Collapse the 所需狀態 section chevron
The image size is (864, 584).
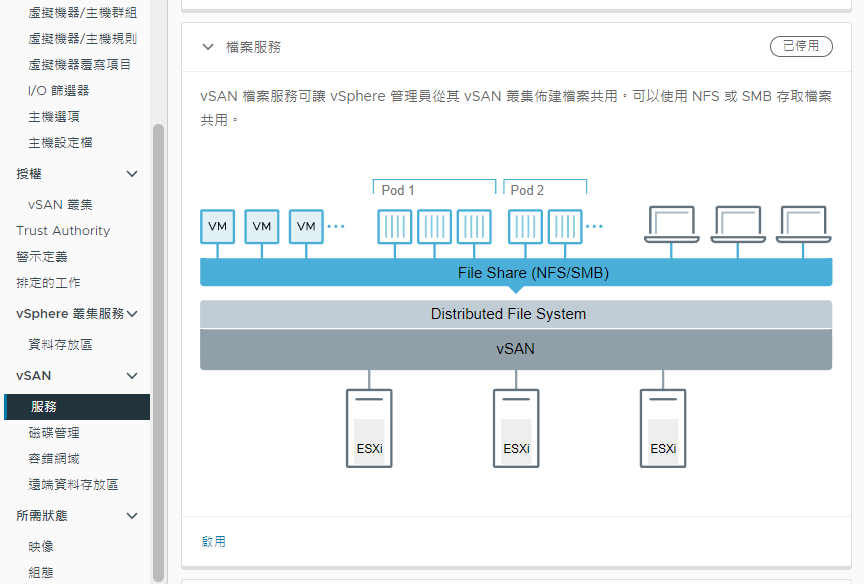pos(132,516)
